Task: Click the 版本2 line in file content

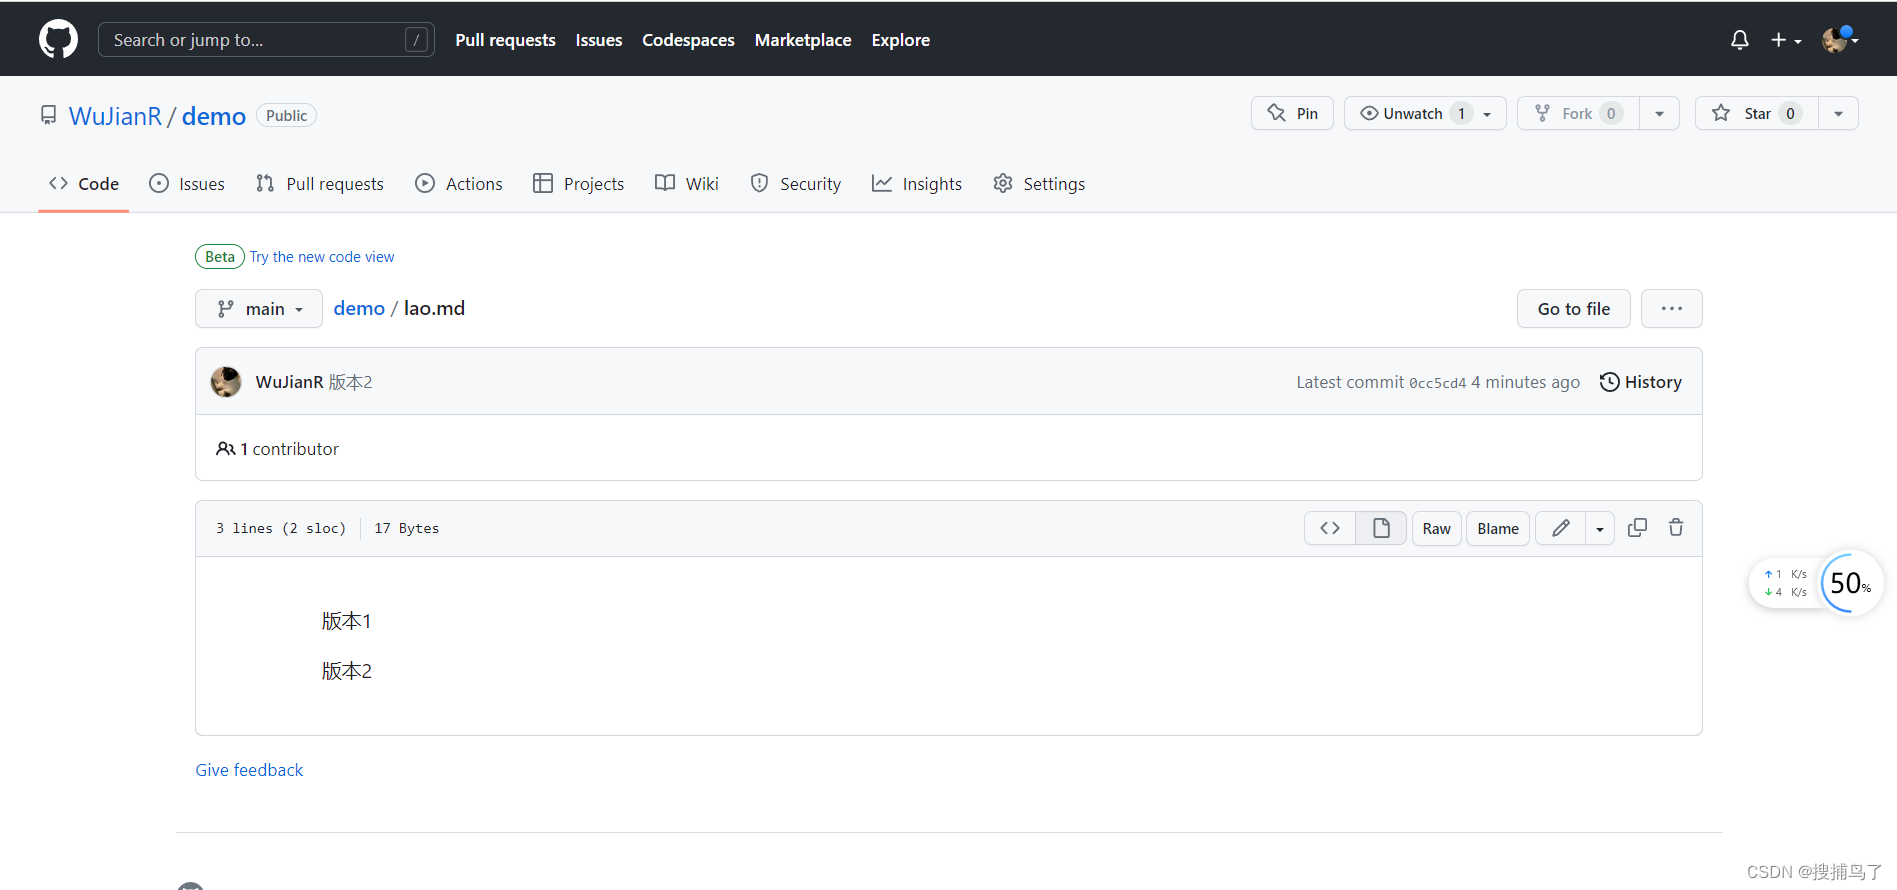Action: [x=346, y=671]
